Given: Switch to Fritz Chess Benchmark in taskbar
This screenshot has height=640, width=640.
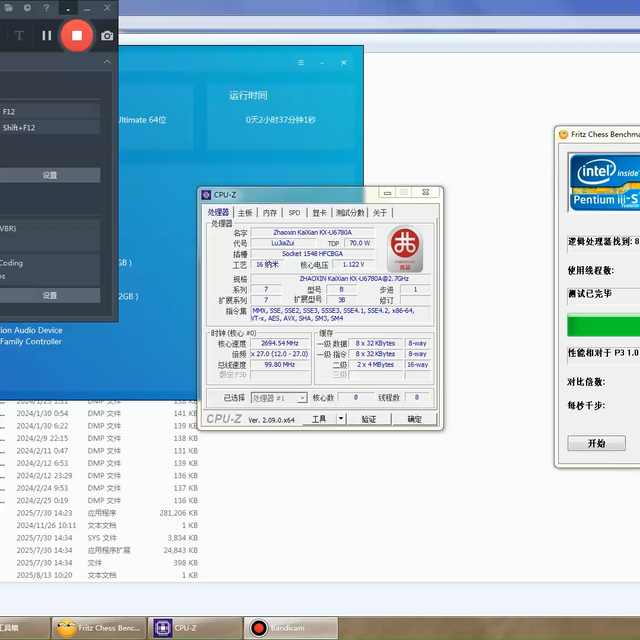Looking at the screenshot, I should point(99,628).
